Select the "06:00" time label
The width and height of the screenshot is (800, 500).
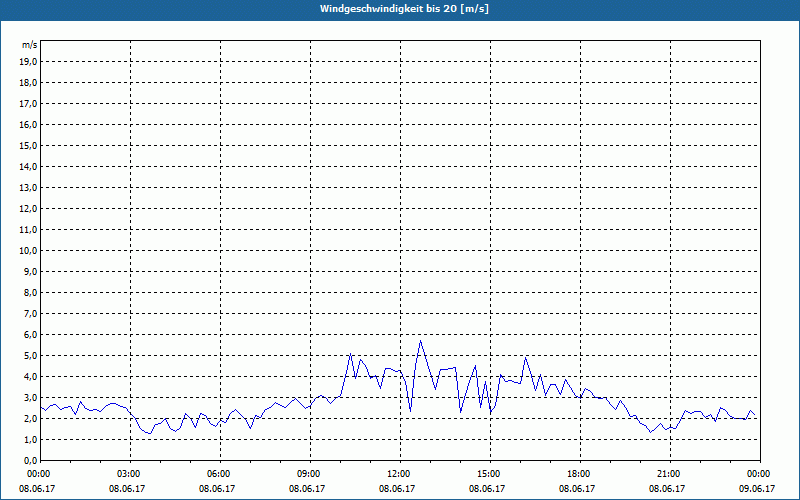(x=220, y=474)
